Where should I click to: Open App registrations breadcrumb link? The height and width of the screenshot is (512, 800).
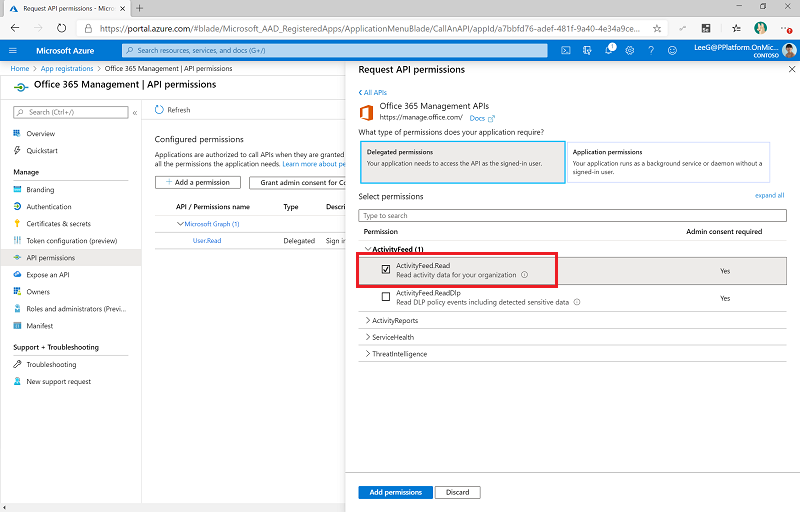point(67,68)
